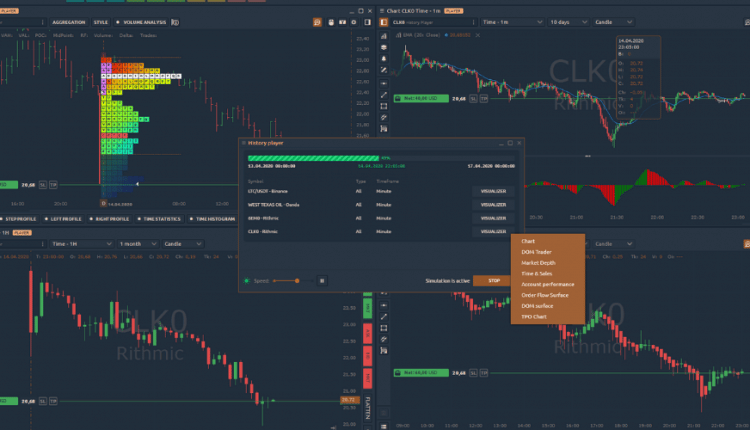Open the STYLE settings button
Screen dimensions: 750x430
101,22
